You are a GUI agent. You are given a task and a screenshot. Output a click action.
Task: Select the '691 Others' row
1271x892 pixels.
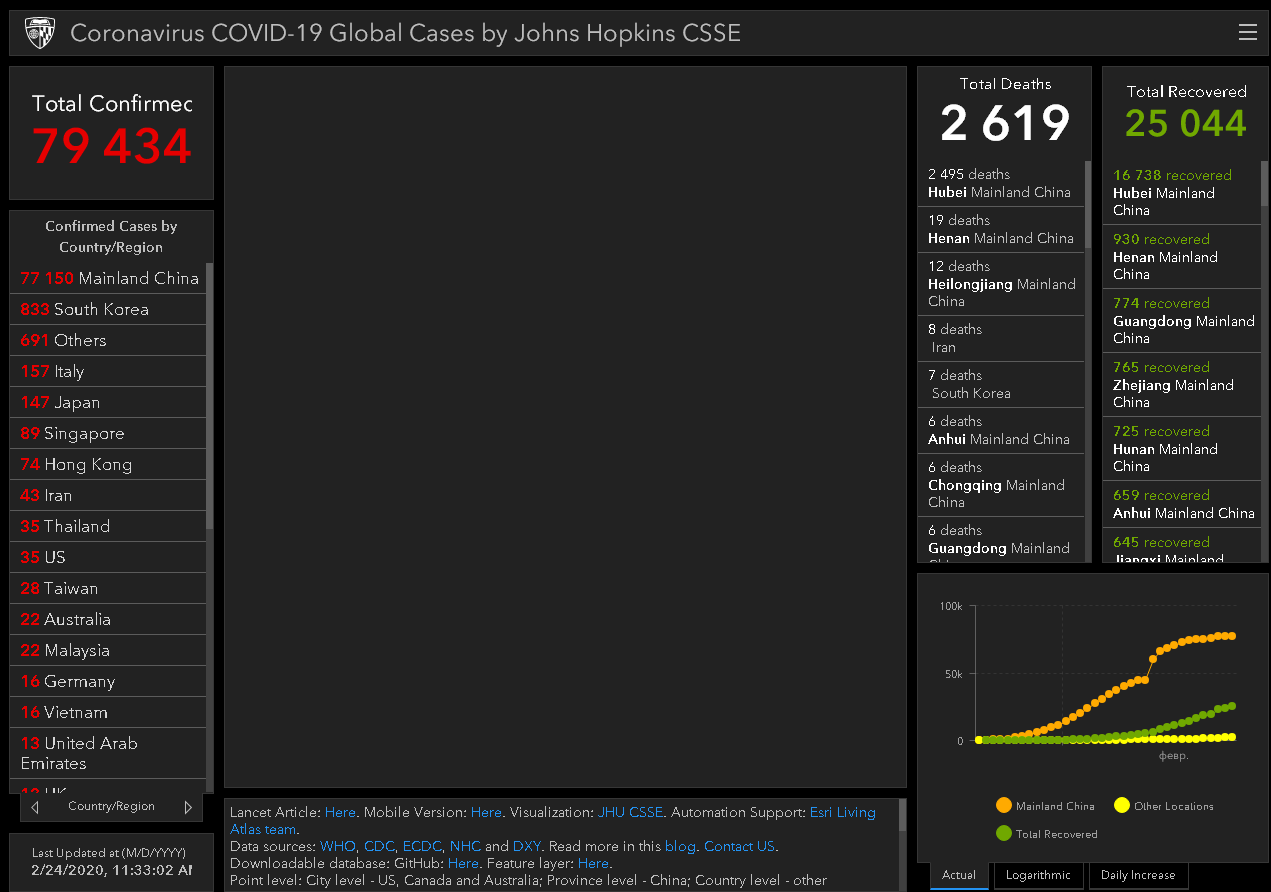(x=108, y=340)
